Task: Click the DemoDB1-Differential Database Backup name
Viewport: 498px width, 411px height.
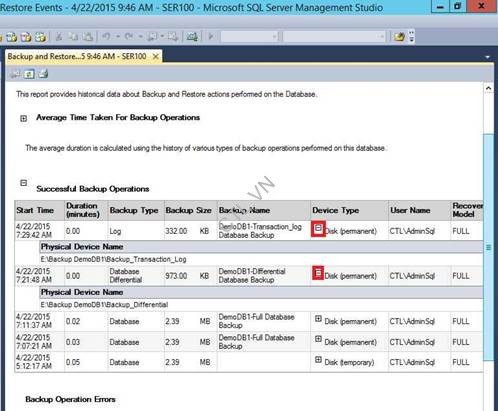Action: point(252,275)
